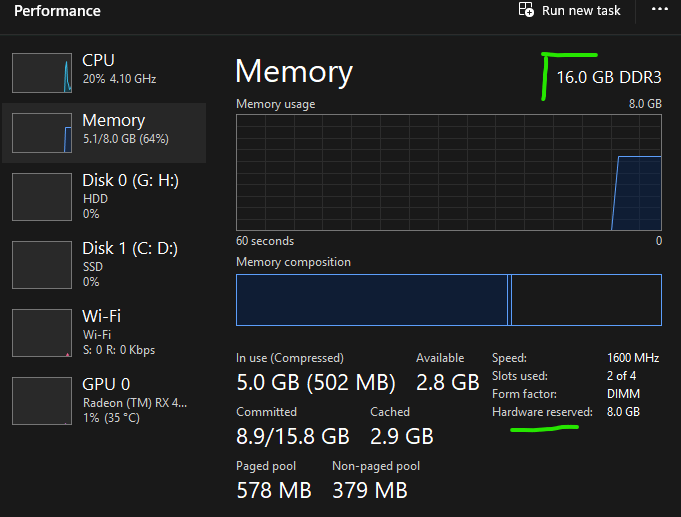Click the Disk 0 mini graph thumbnail
The height and width of the screenshot is (517, 681).
[42, 197]
